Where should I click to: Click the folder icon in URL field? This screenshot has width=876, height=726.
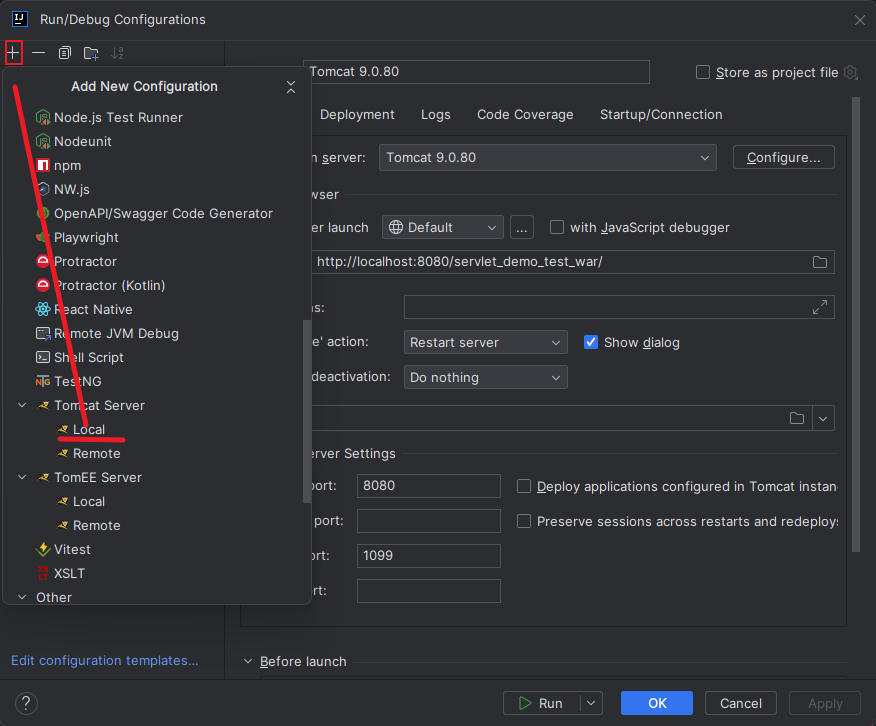click(820, 262)
